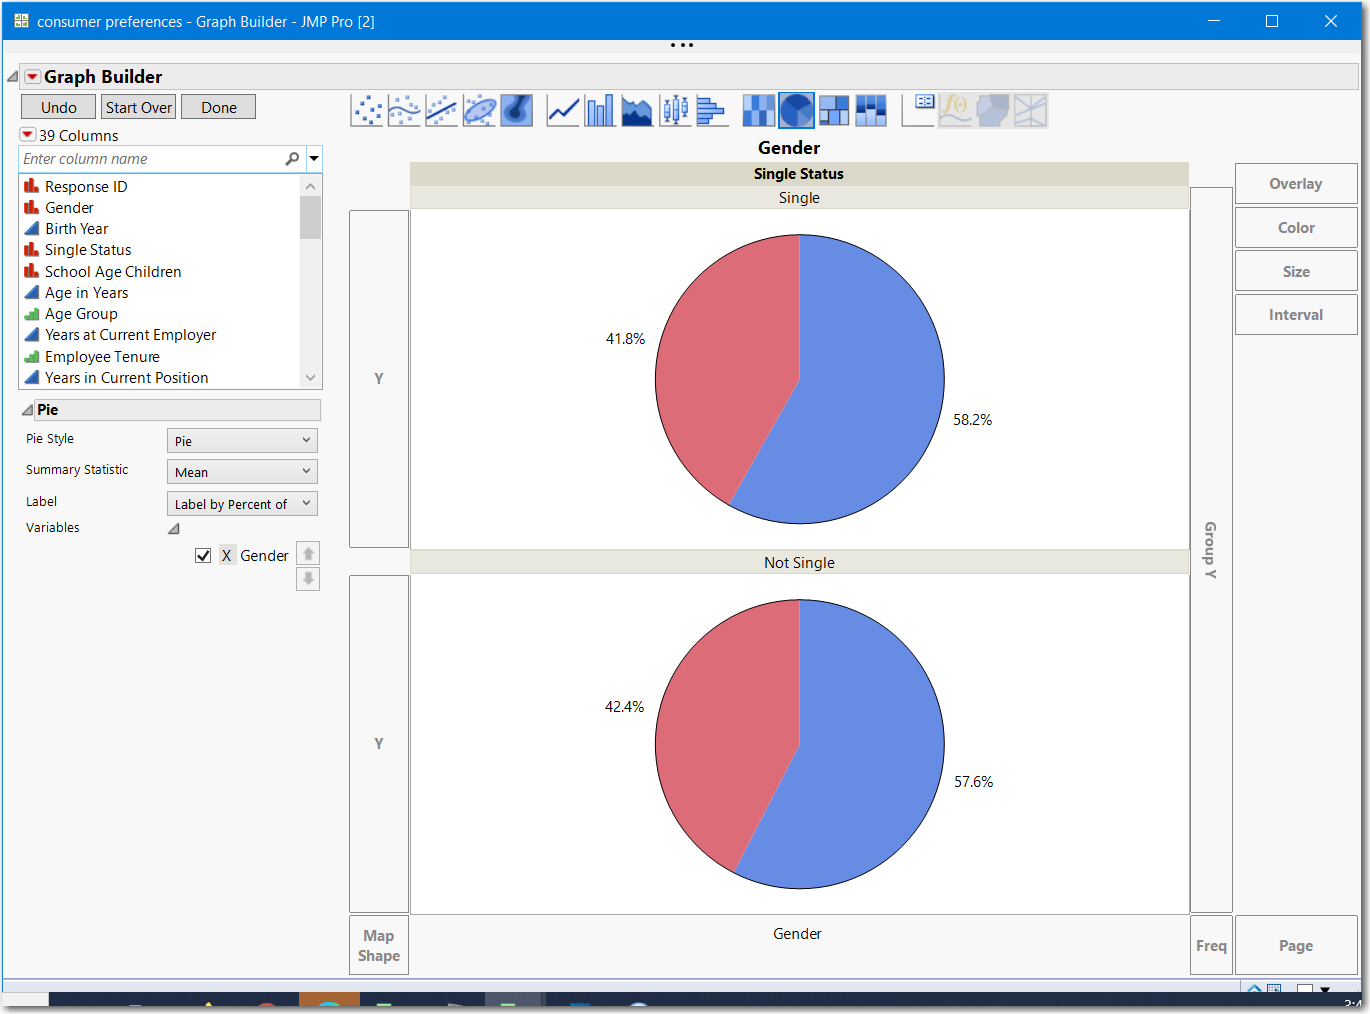Viewport: 1370px width, 1014px height.
Task: Switch to the Line element
Action: [x=563, y=110]
